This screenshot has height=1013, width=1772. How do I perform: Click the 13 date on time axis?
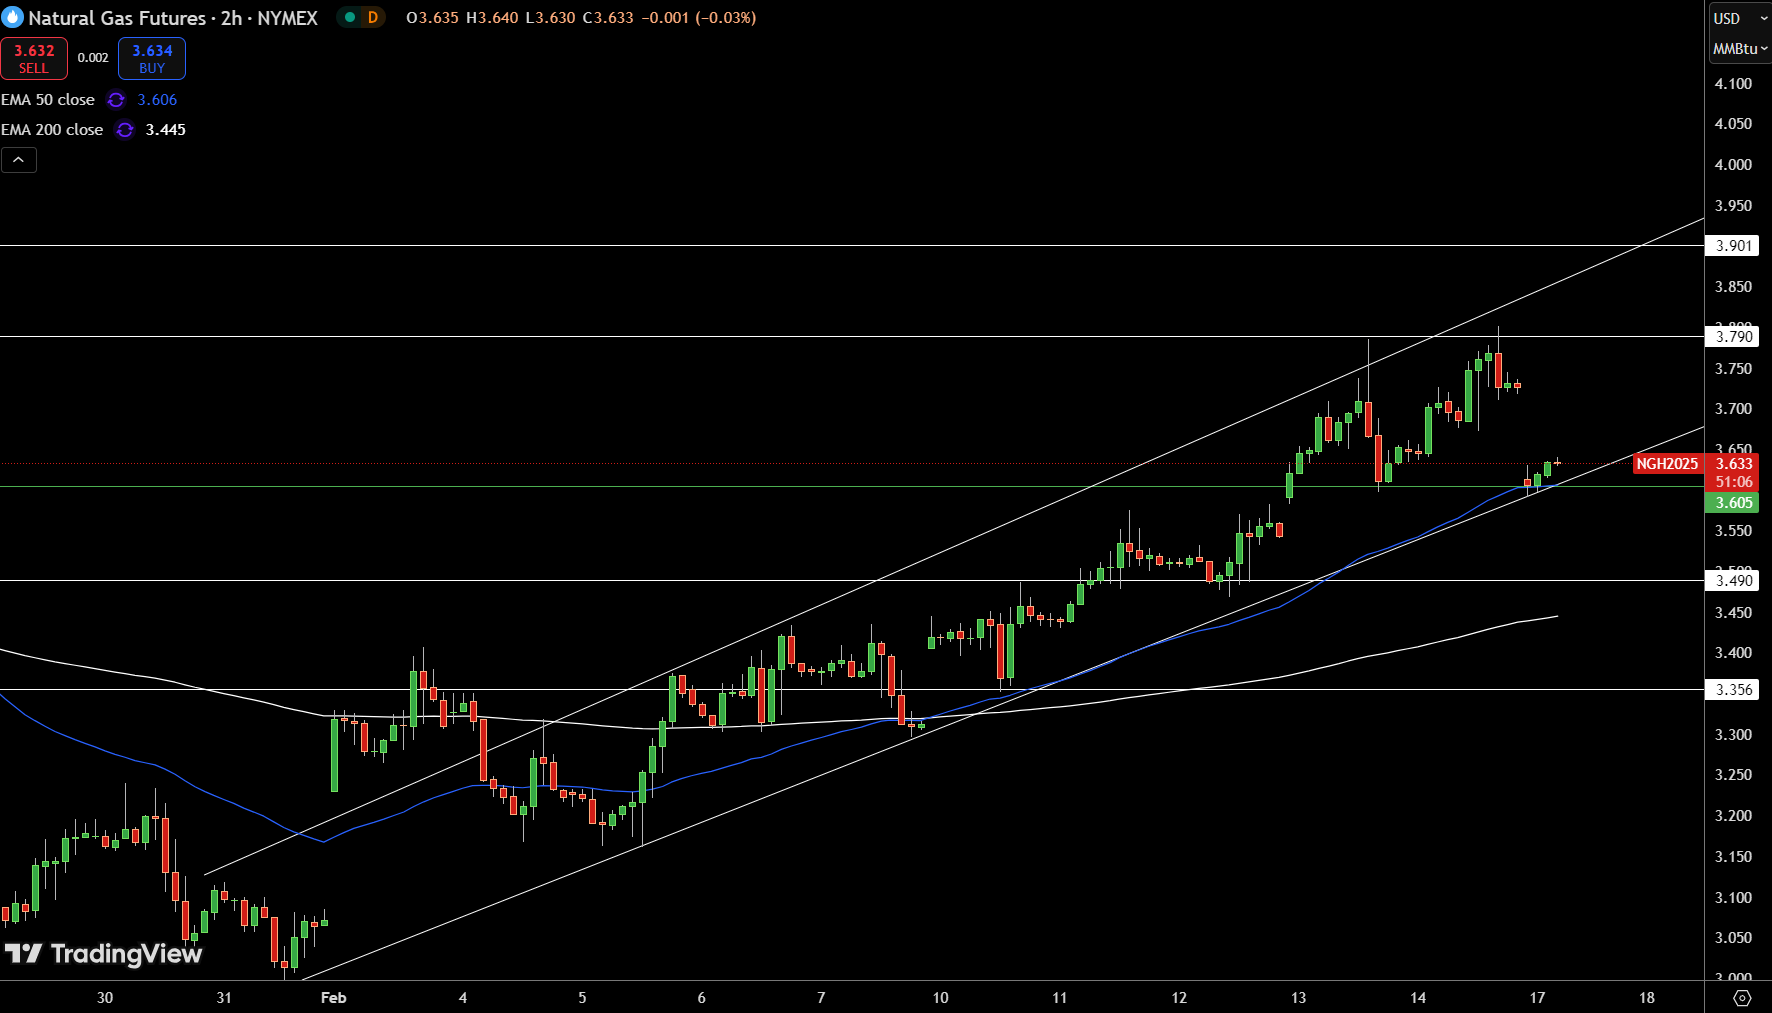tap(1298, 998)
